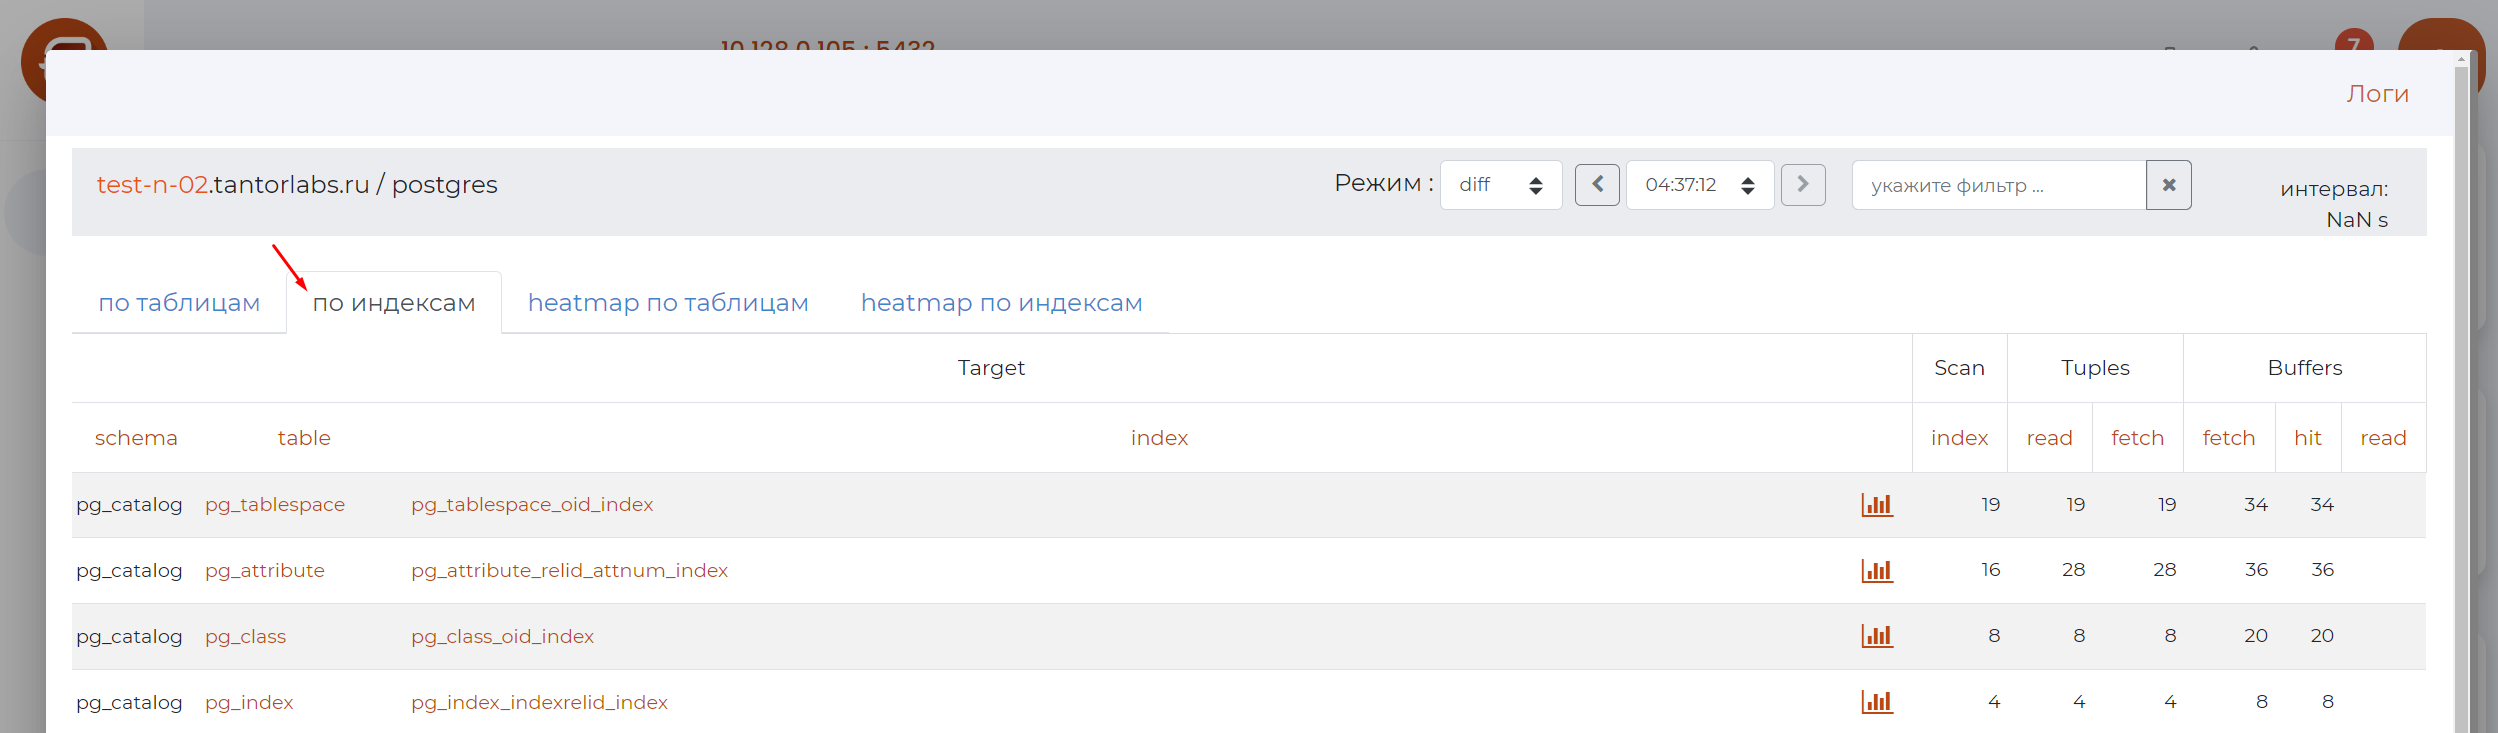Open chart icon for pg_class_oid_index row
2498x733 pixels.
(1876, 636)
